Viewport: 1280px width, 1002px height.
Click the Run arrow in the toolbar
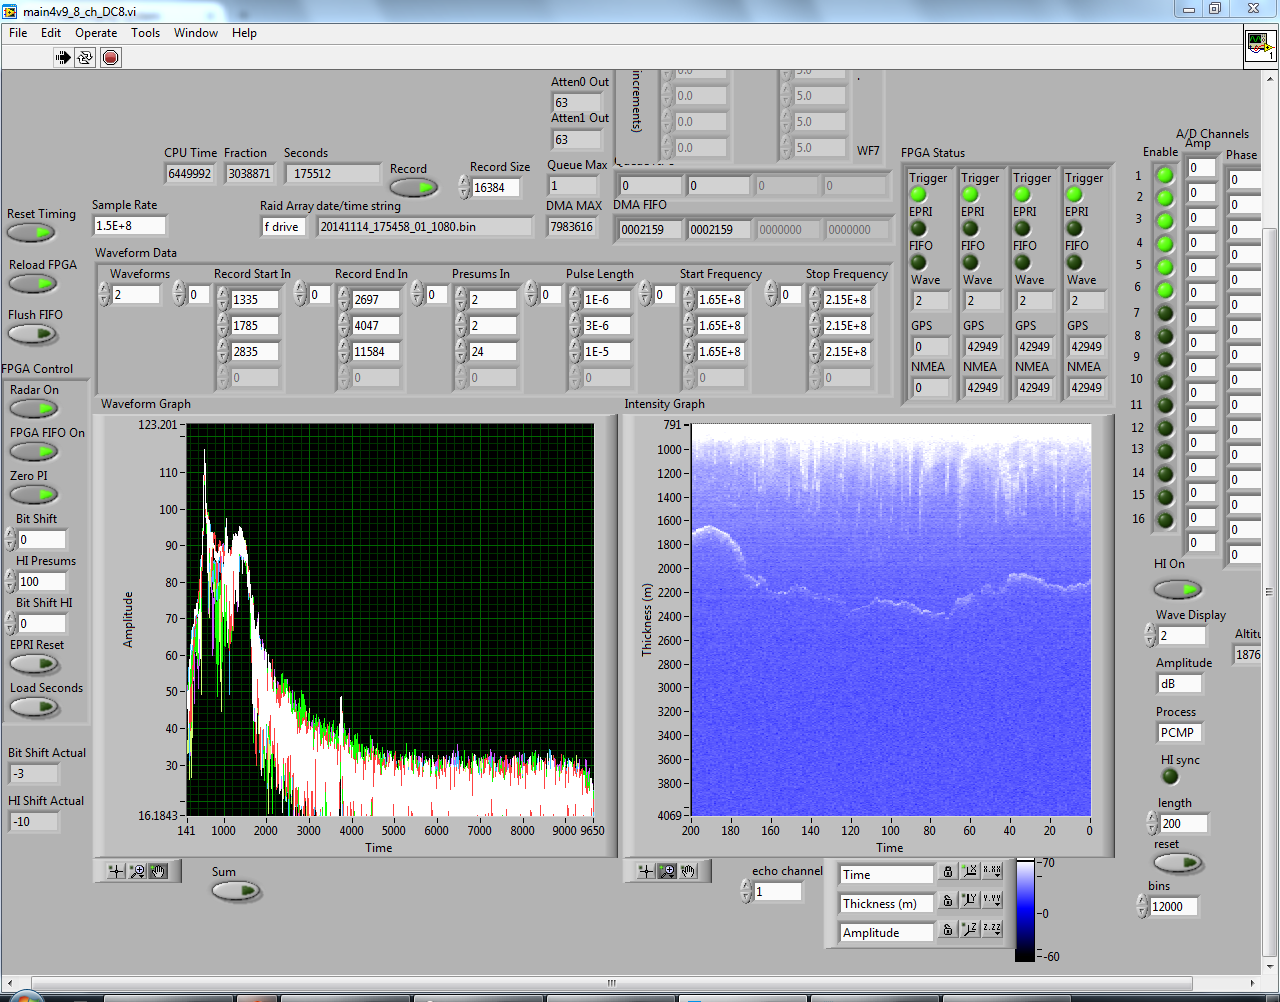click(x=63, y=57)
